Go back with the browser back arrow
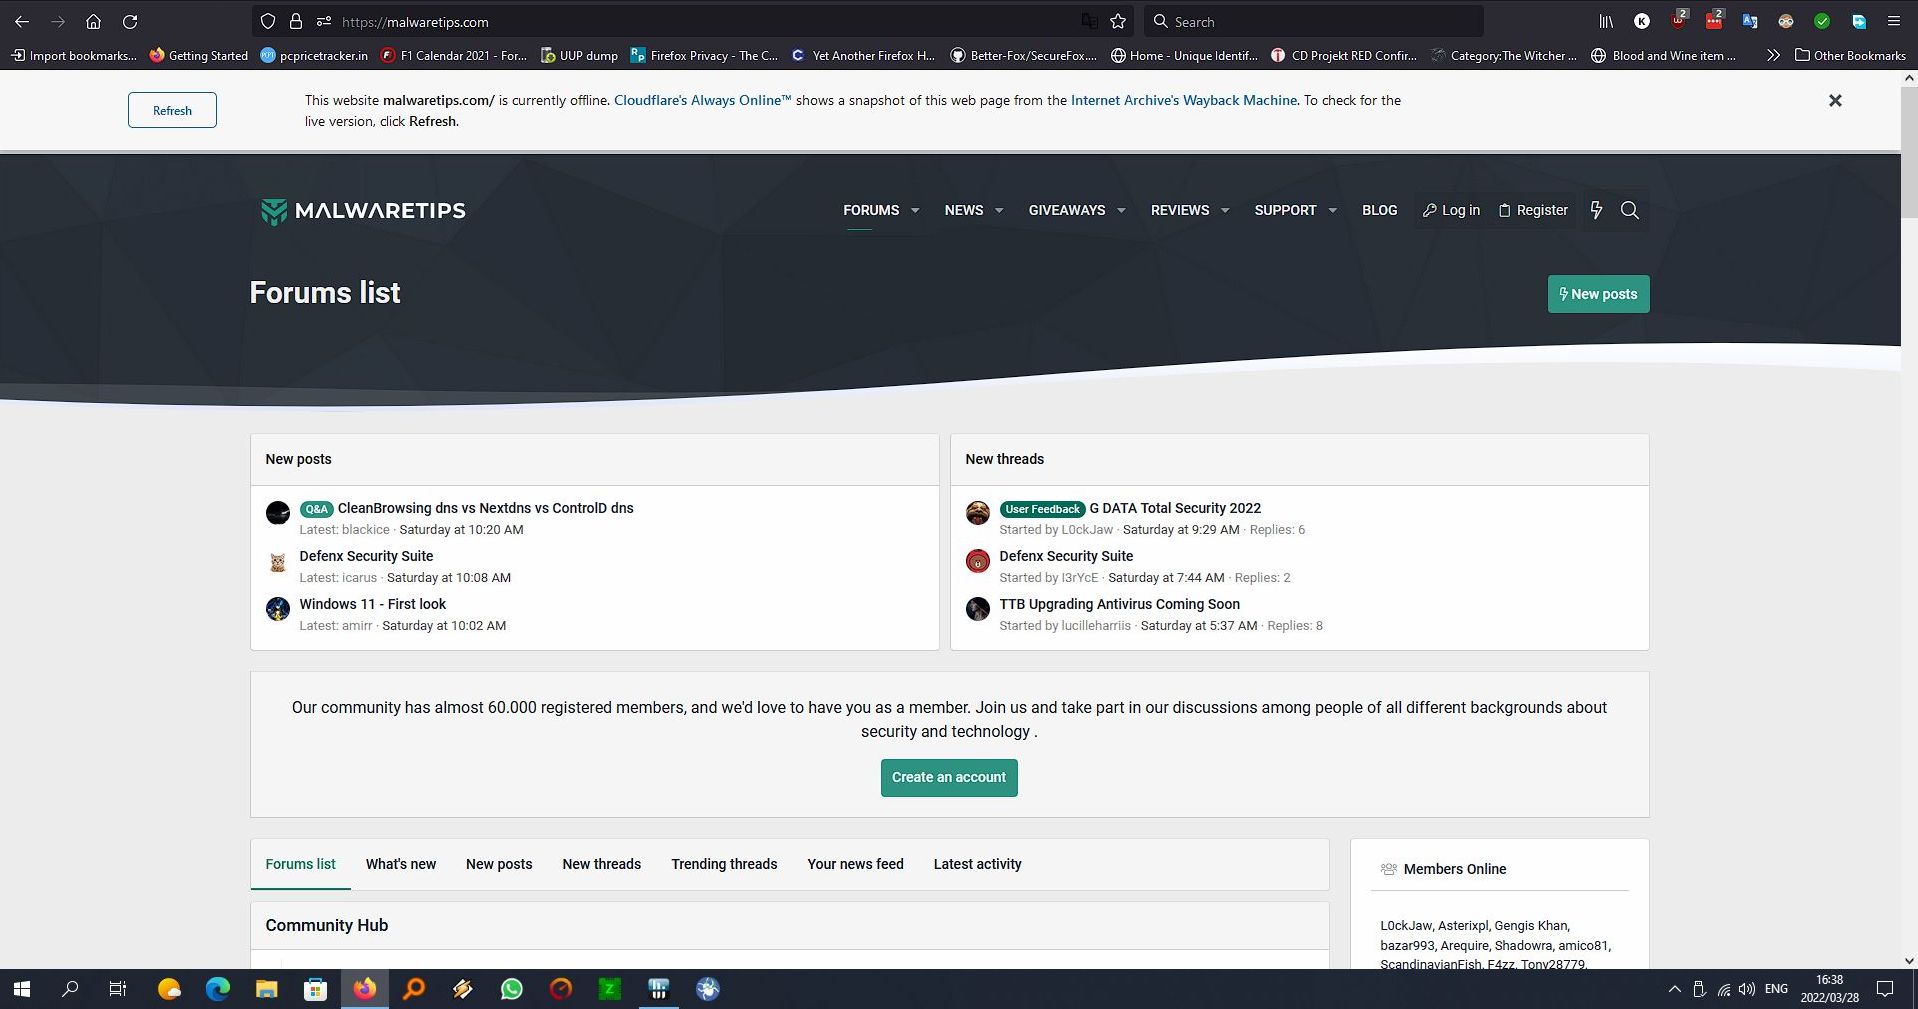This screenshot has height=1009, width=1918. [21, 21]
